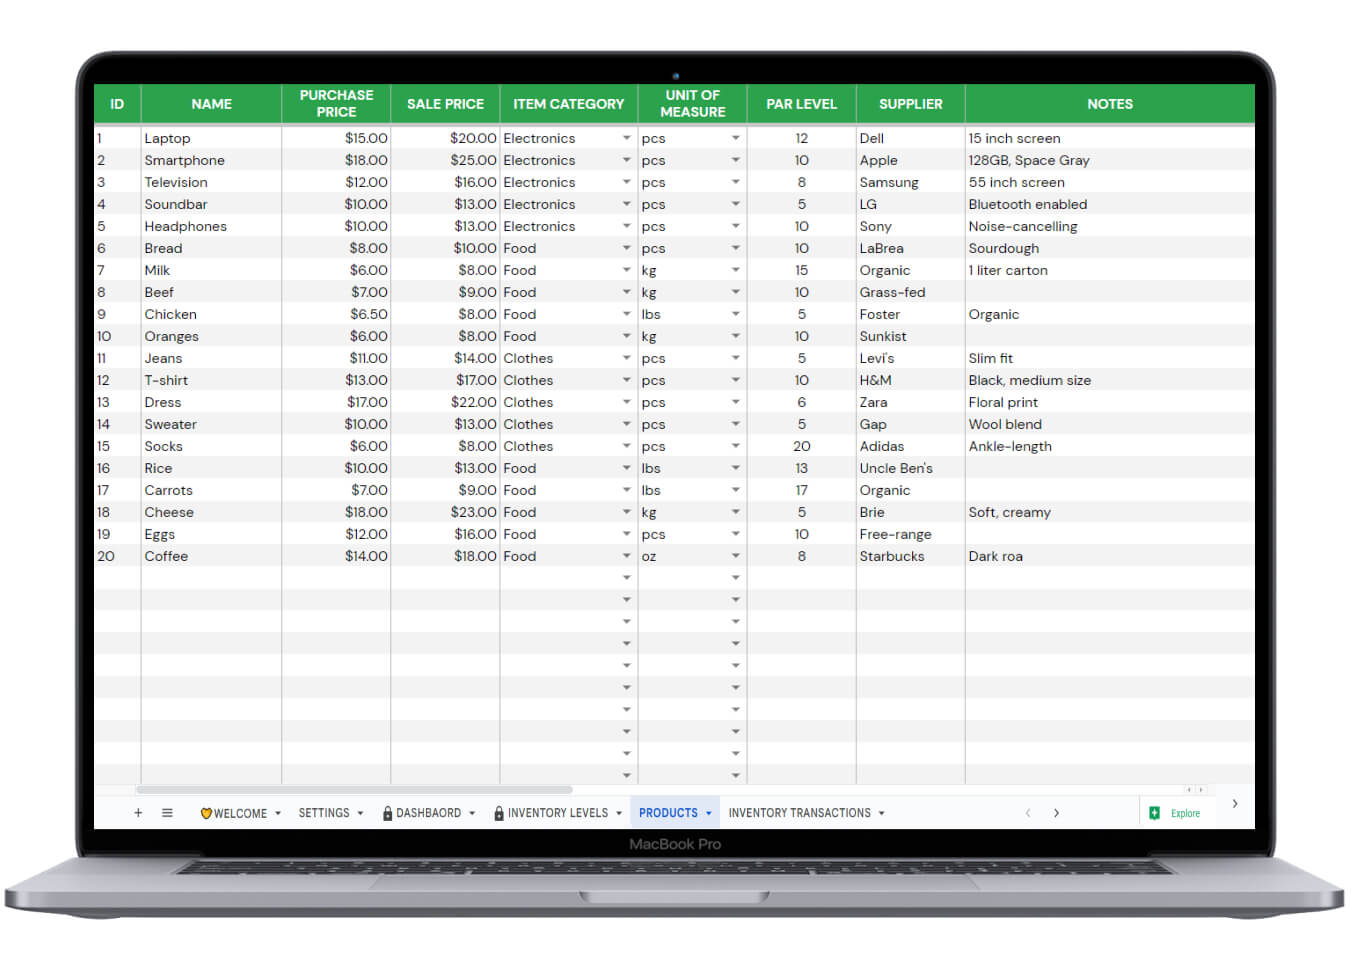Select the Black, medium size note
The image size is (1351, 967).
click(x=1110, y=380)
